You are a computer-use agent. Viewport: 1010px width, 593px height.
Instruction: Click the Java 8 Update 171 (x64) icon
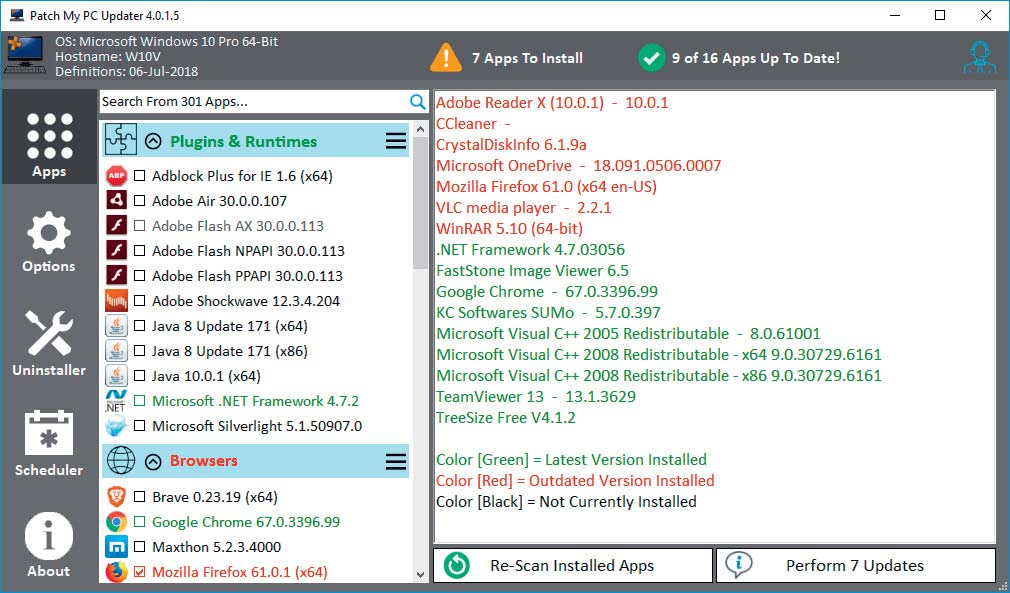[117, 326]
